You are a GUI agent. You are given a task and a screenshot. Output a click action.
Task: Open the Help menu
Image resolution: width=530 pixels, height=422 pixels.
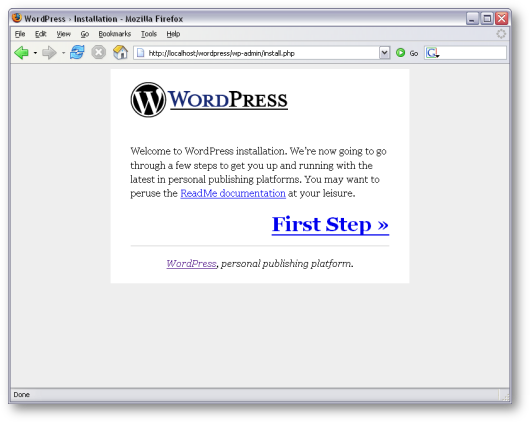click(x=173, y=34)
